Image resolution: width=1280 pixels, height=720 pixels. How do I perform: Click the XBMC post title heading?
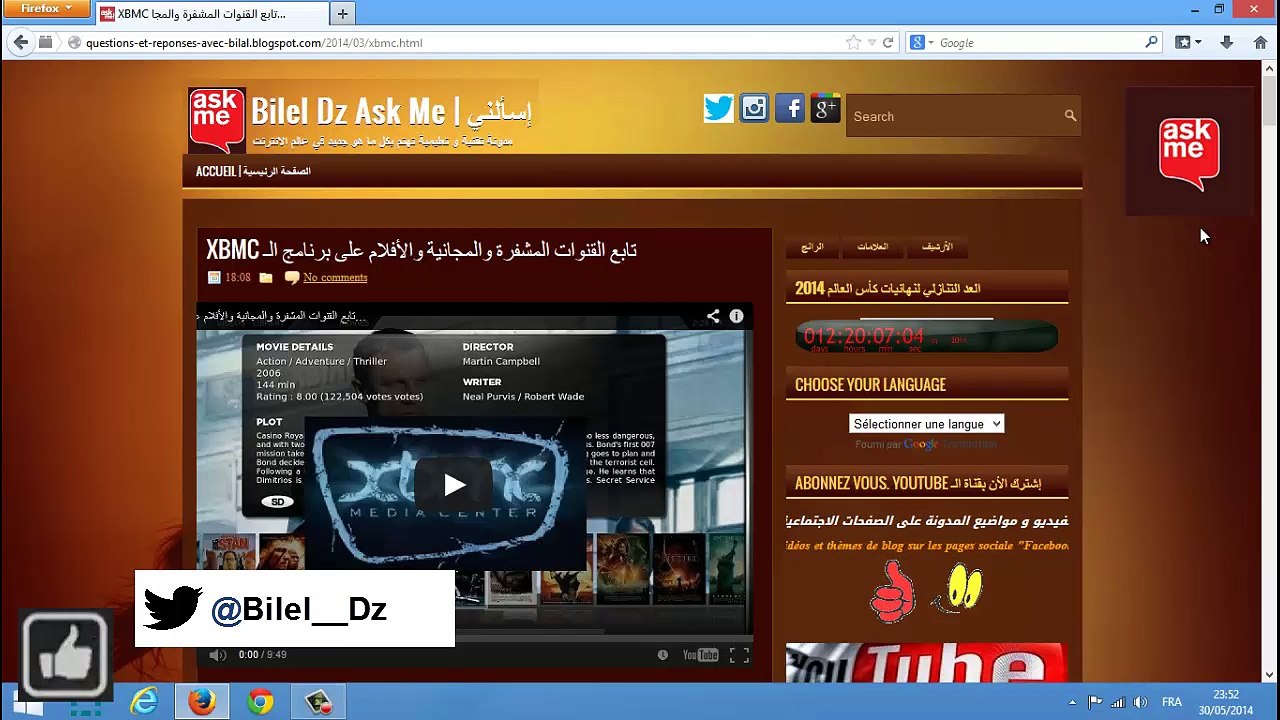coord(421,250)
